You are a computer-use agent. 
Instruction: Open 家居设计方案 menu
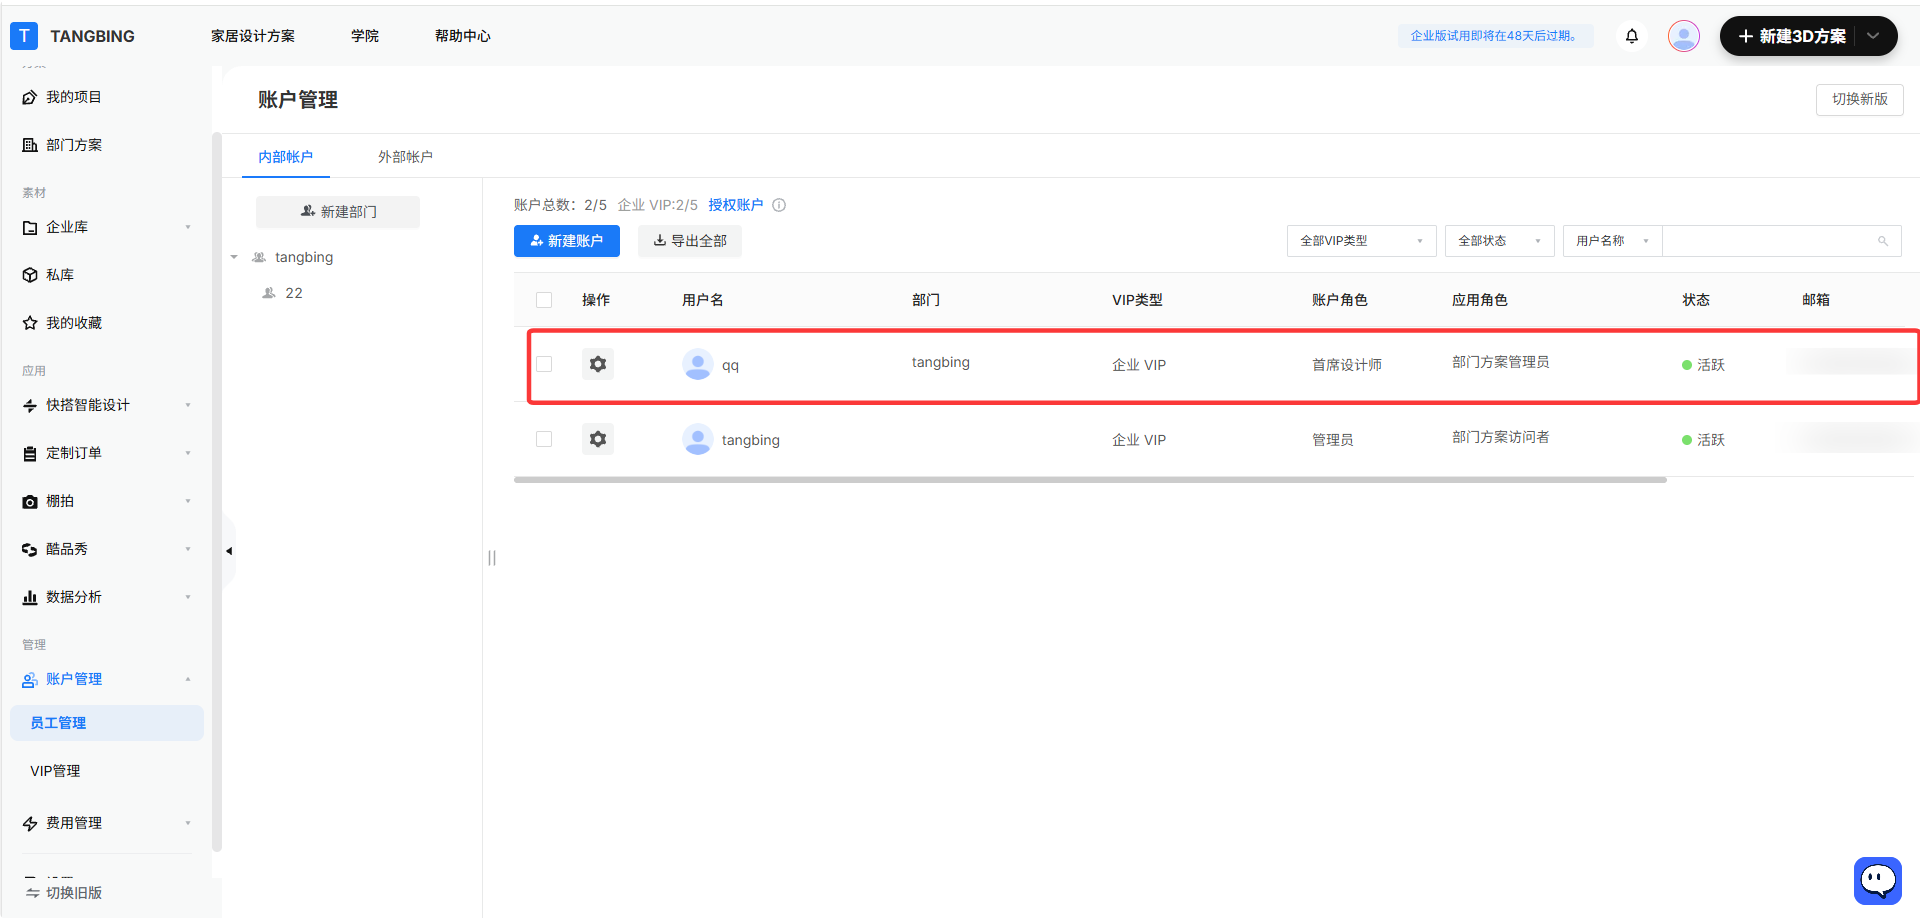click(253, 36)
